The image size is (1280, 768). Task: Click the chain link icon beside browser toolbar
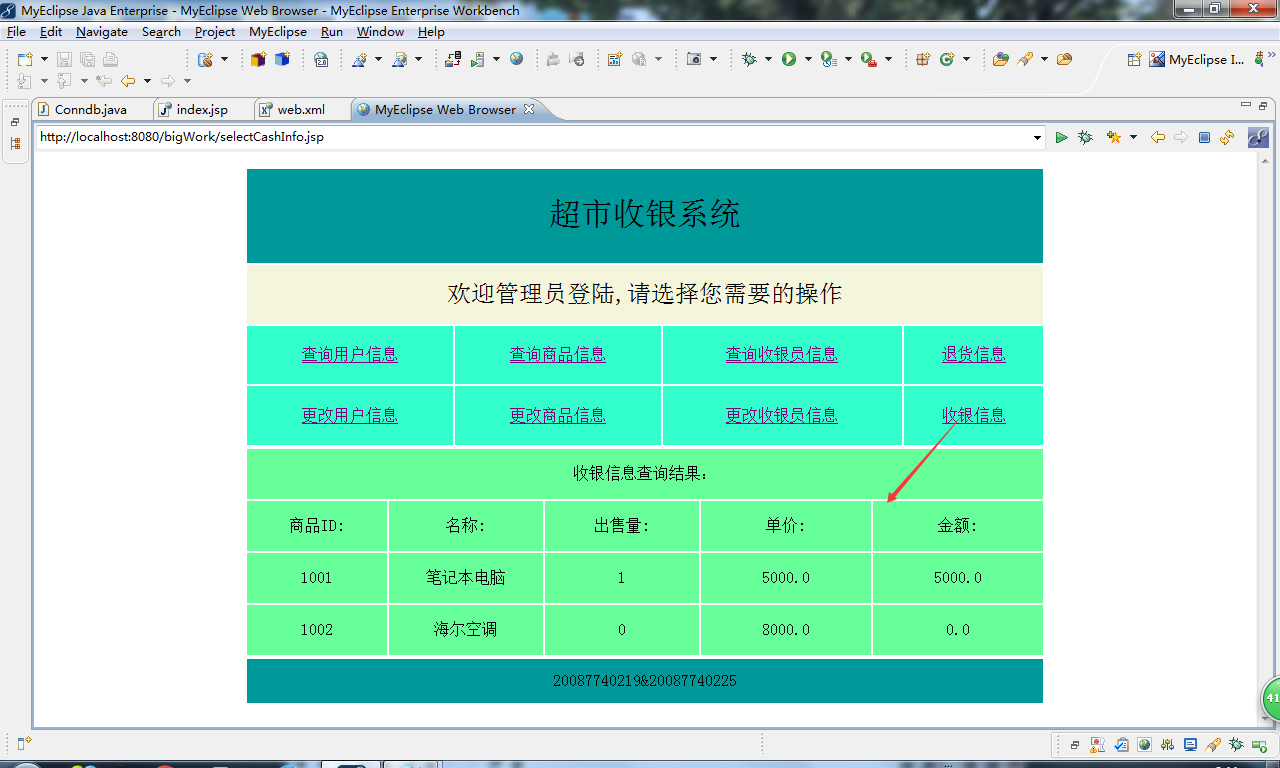point(1258,137)
